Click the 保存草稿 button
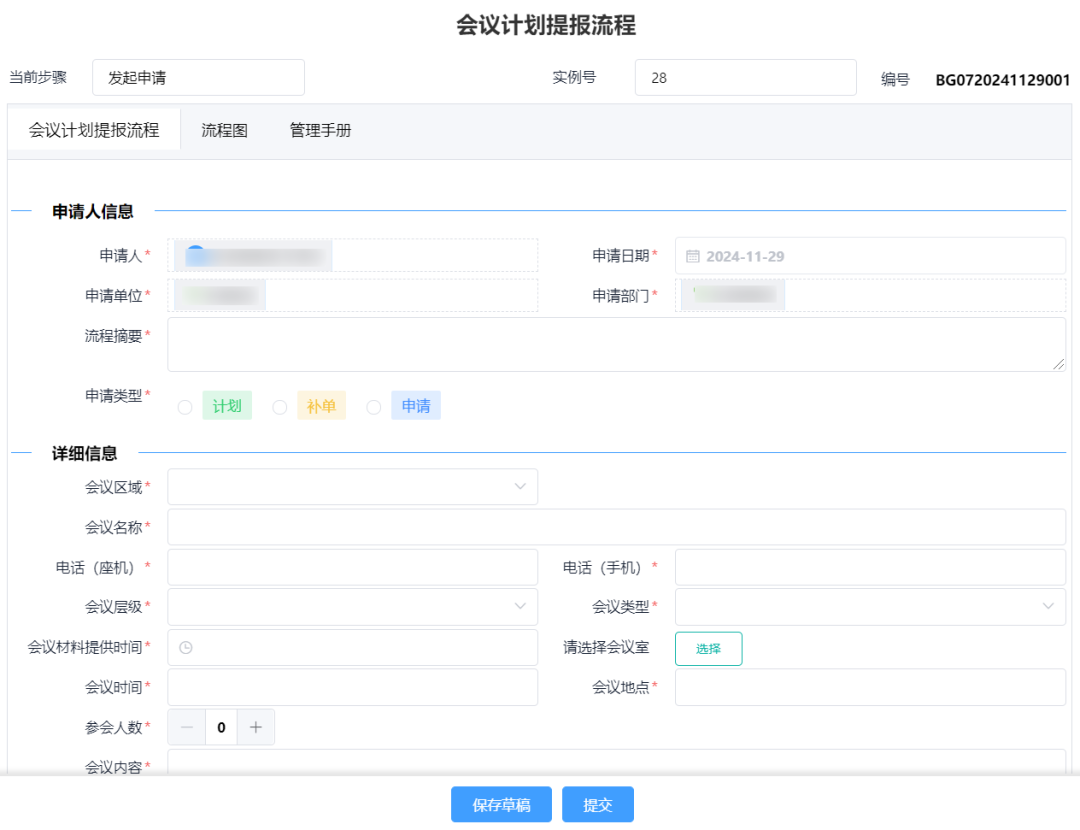Image resolution: width=1080 pixels, height=830 pixels. click(x=501, y=805)
